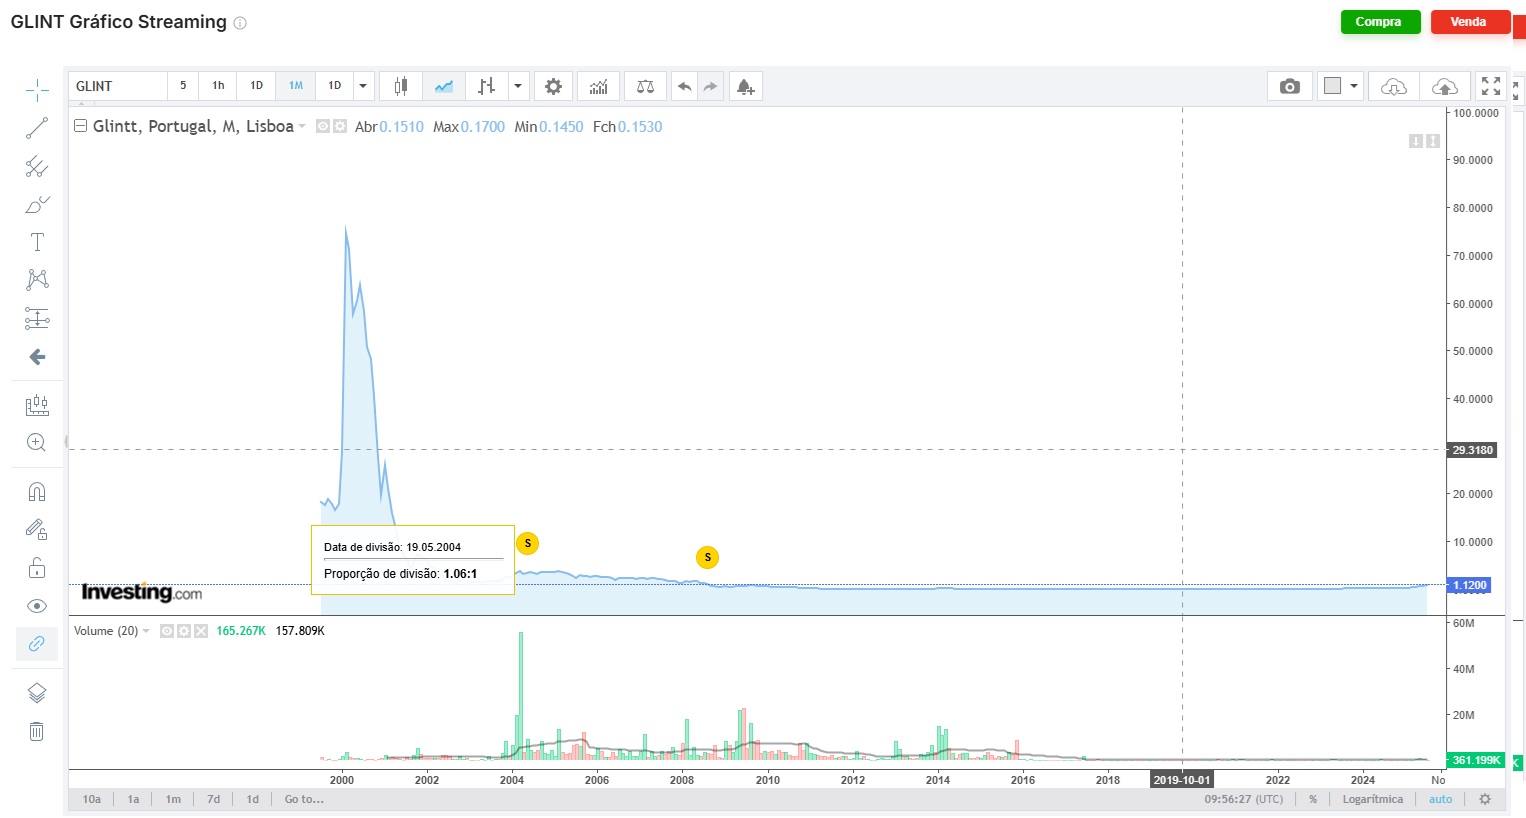Select the text annotation tool
1526x818 pixels.
(37, 242)
